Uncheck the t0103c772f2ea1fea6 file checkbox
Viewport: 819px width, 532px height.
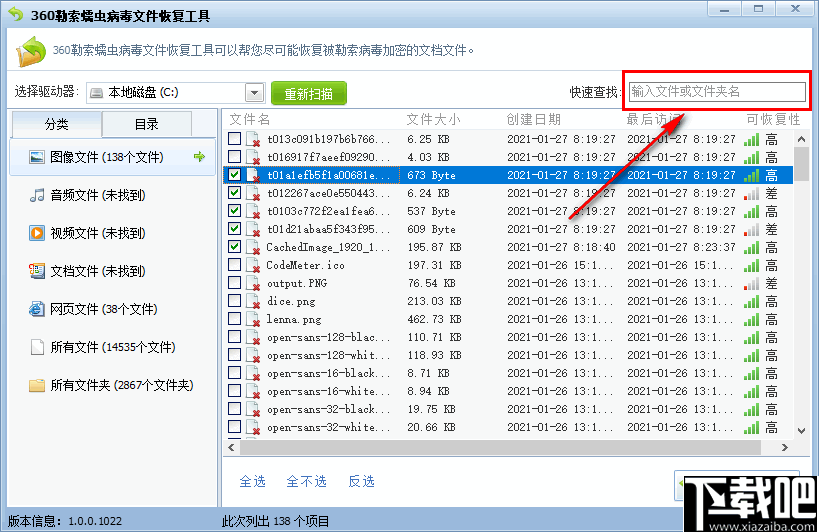(x=235, y=210)
